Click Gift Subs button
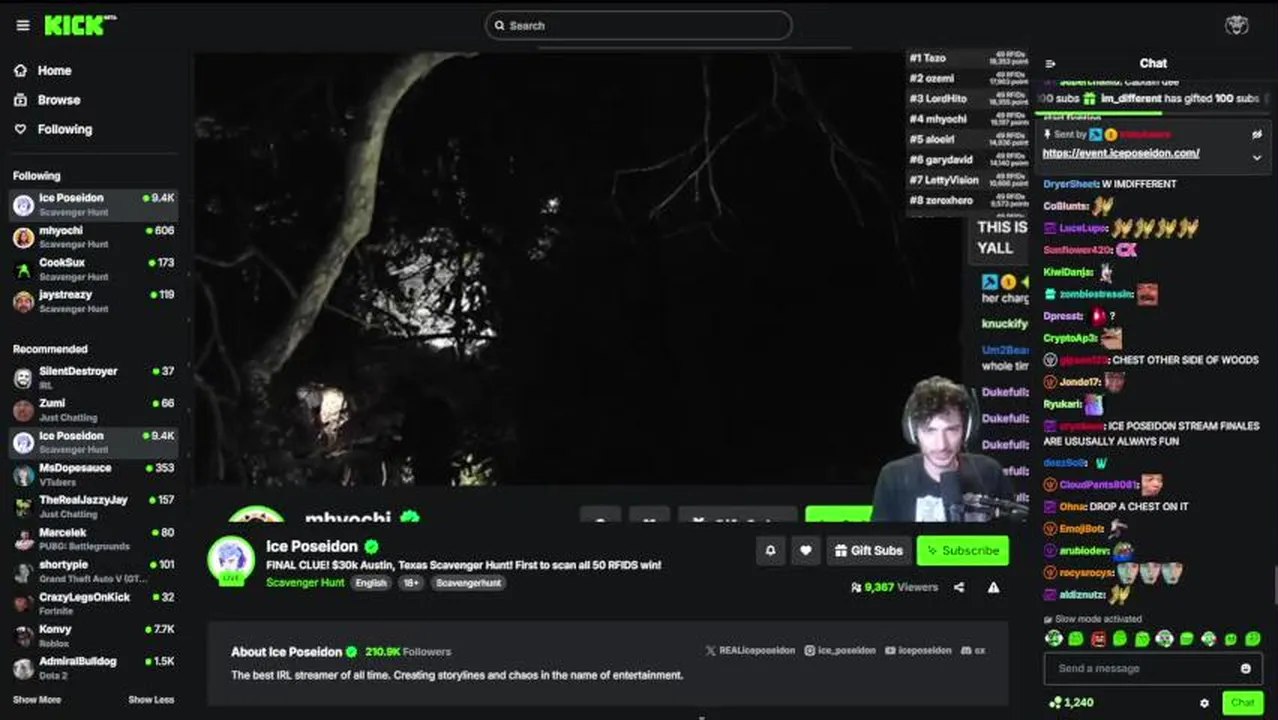Image resolution: width=1278 pixels, height=720 pixels. 868,550
